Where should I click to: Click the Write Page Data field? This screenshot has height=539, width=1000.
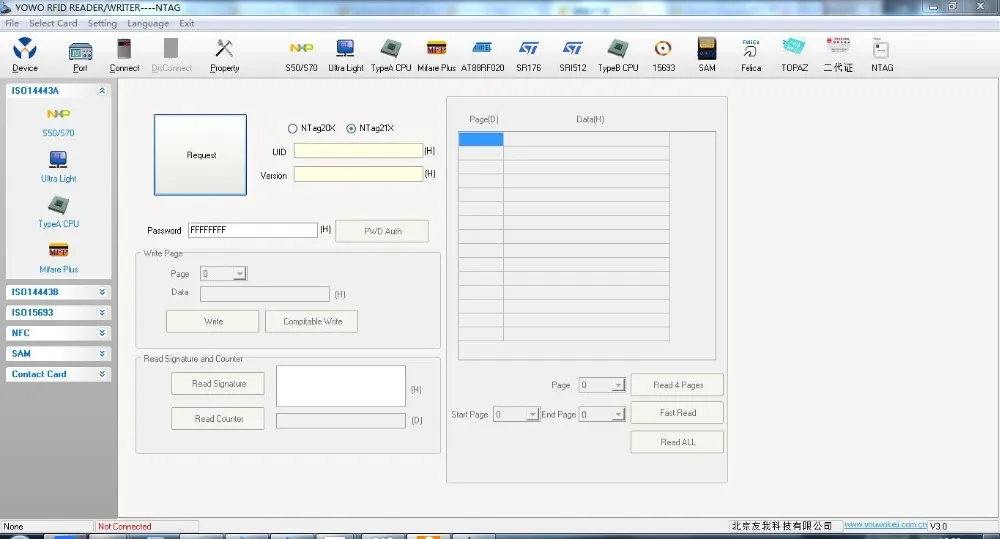(265, 293)
